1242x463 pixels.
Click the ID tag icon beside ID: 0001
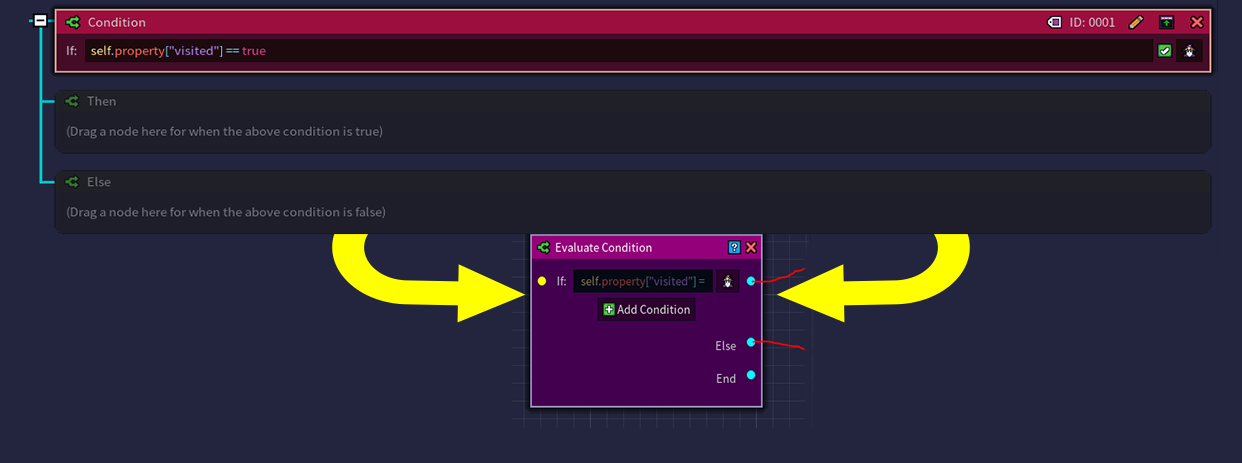(x=1054, y=22)
